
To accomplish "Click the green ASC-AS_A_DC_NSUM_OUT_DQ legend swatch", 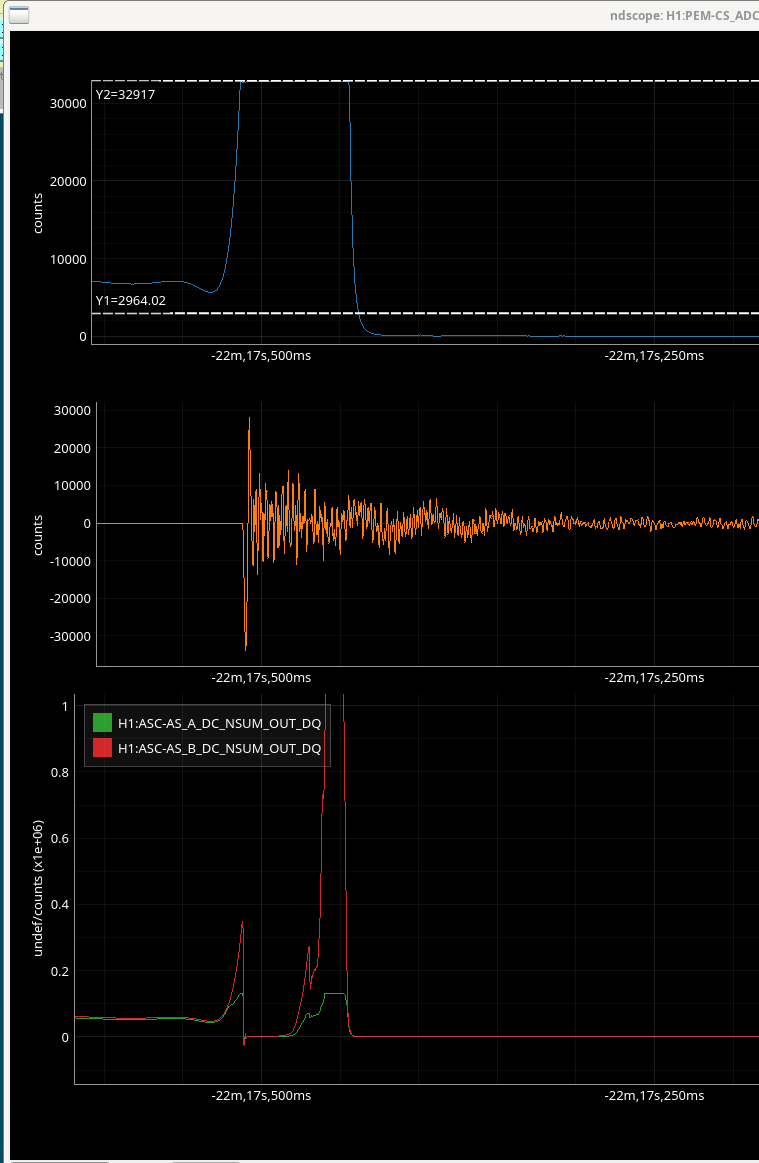I will pyautogui.click(x=102, y=722).
